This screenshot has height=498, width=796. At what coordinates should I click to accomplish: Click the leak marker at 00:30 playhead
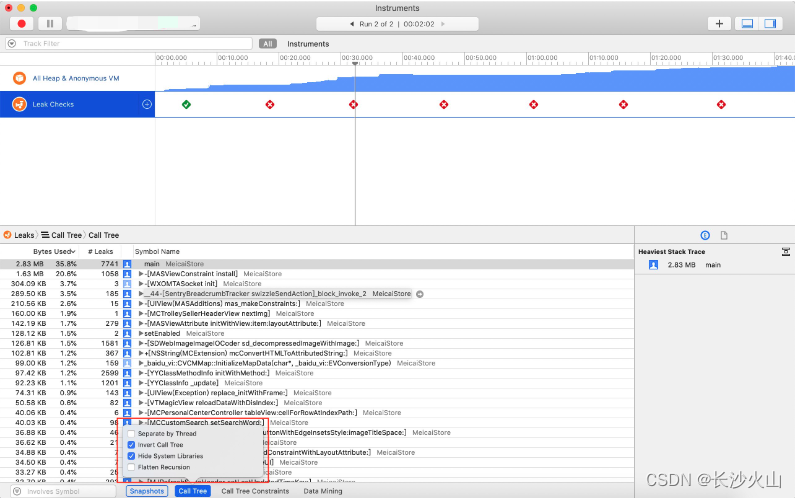point(353,105)
